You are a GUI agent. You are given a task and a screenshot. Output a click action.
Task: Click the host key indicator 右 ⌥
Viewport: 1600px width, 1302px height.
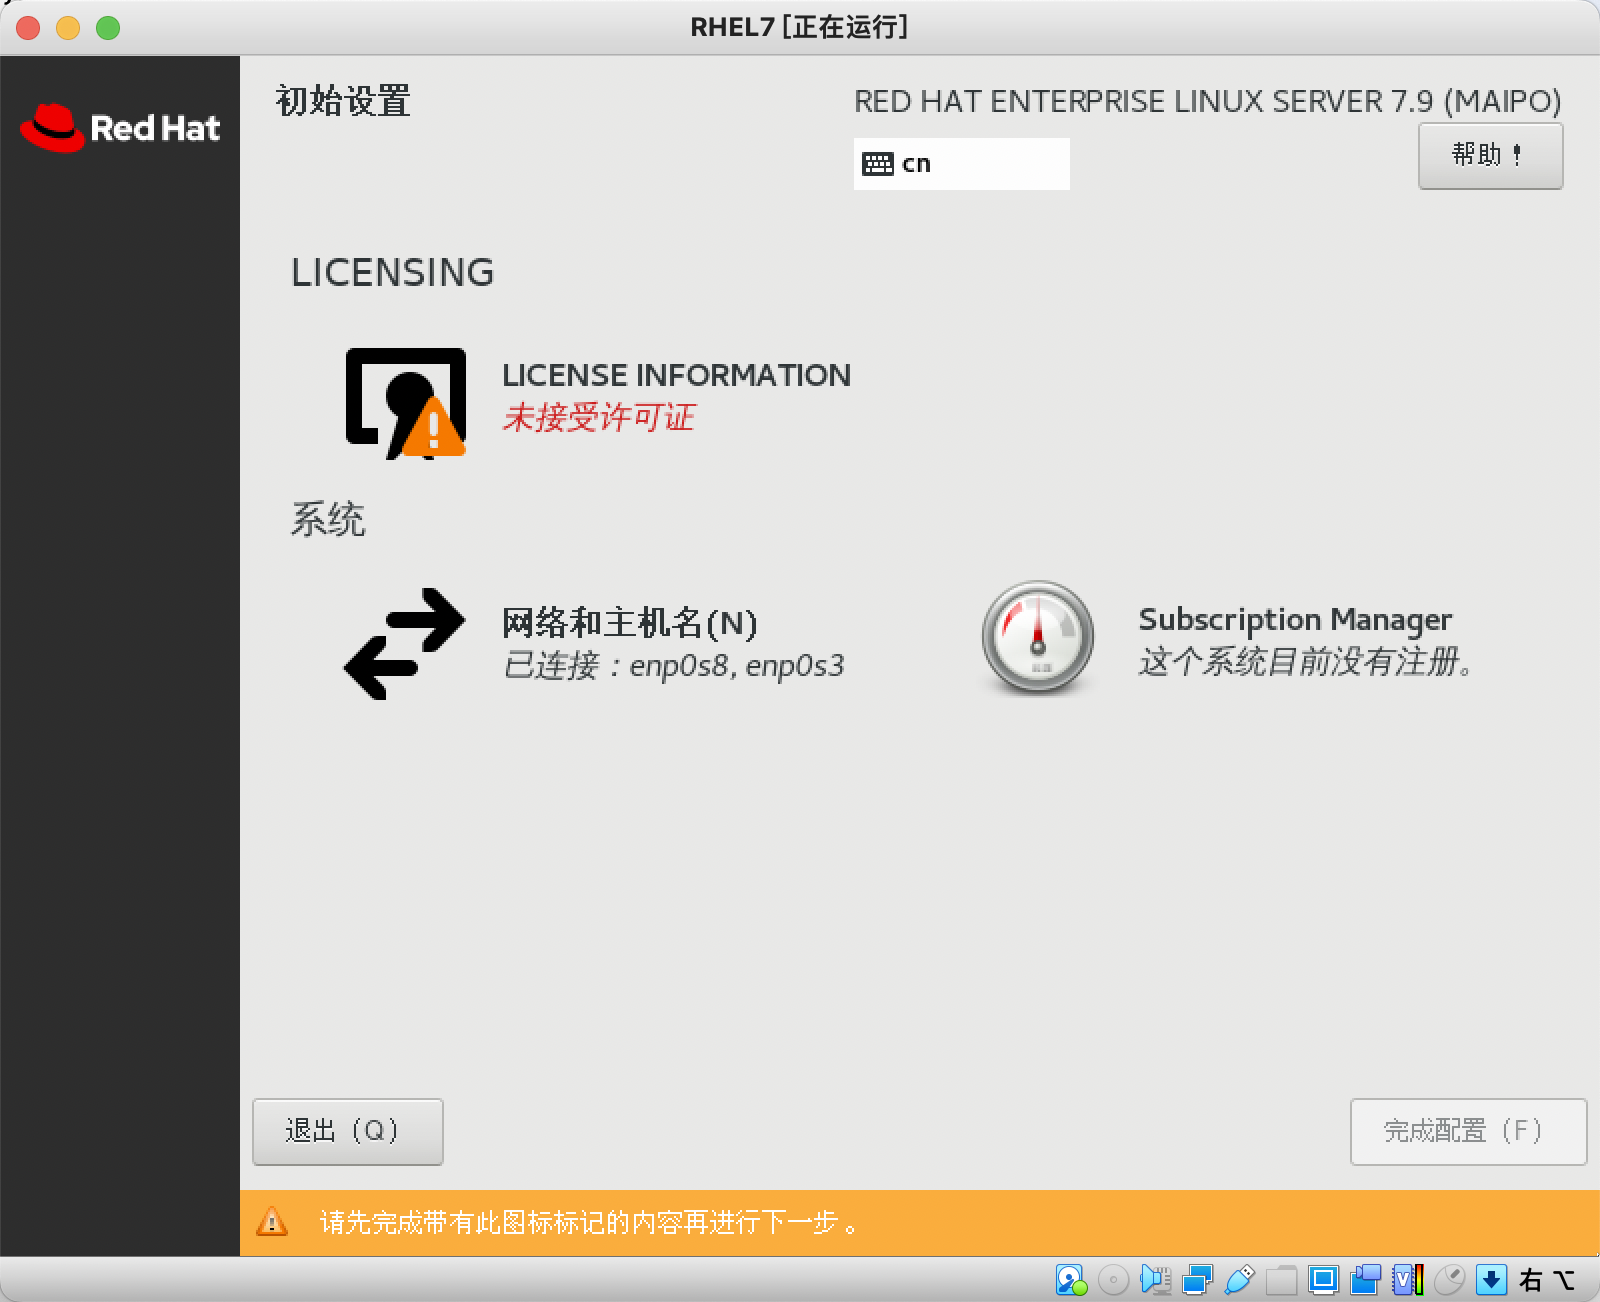point(1547,1280)
